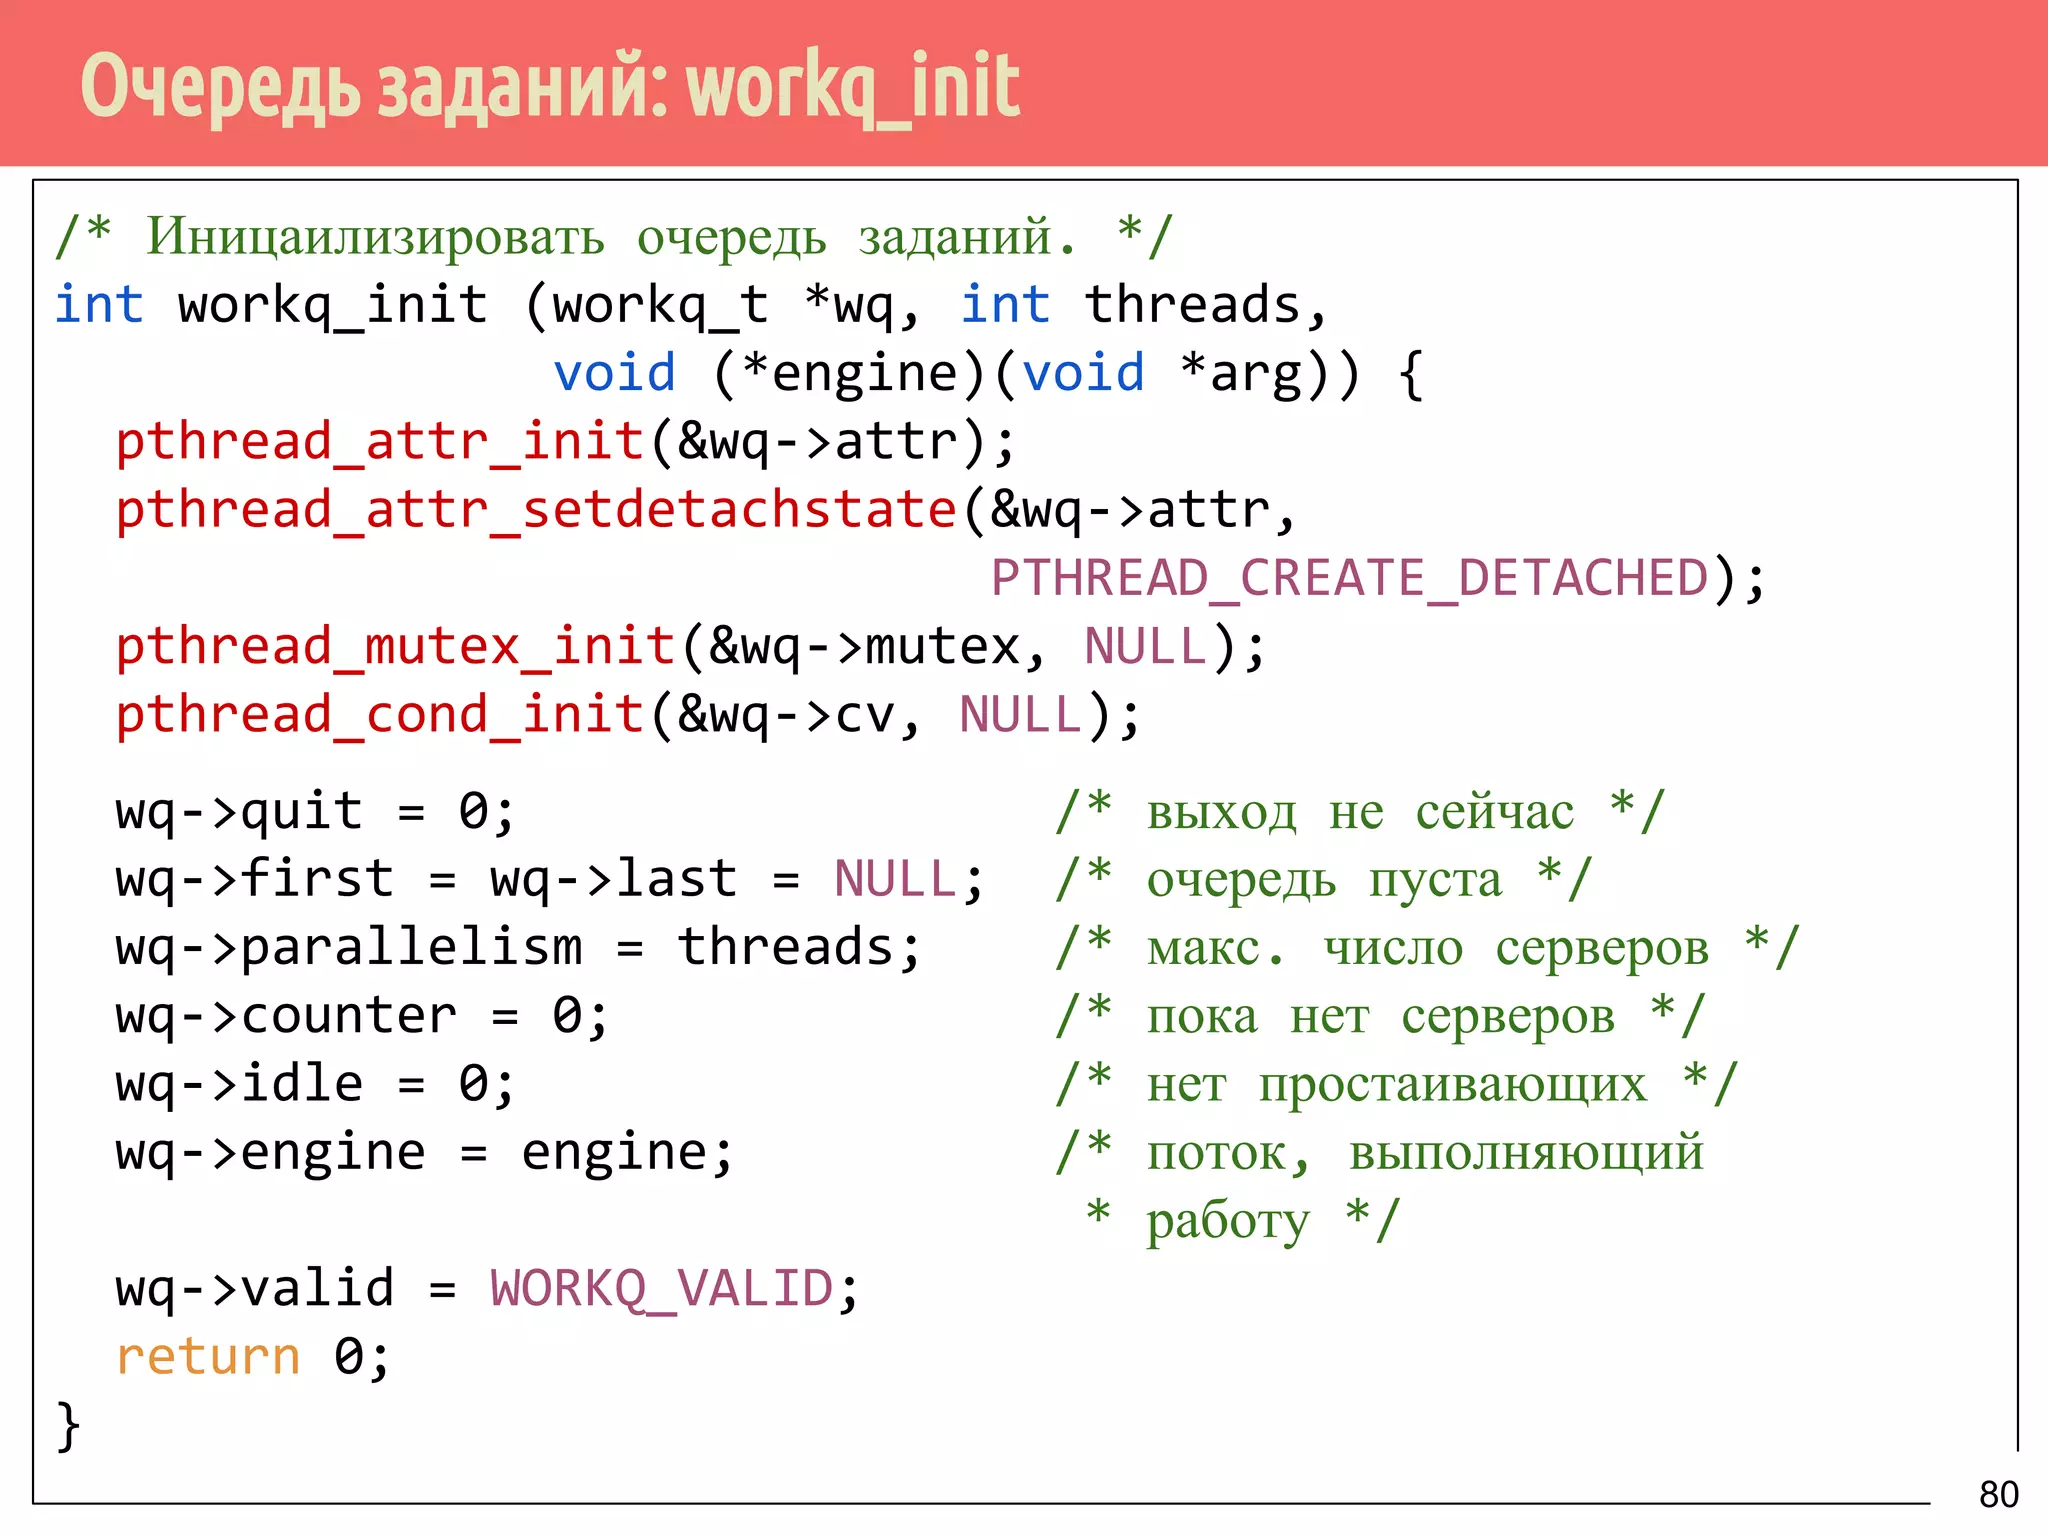The width and height of the screenshot is (2048, 1536).
Task: Click the comment 'нет простаивающих'
Action: tap(1396, 1084)
